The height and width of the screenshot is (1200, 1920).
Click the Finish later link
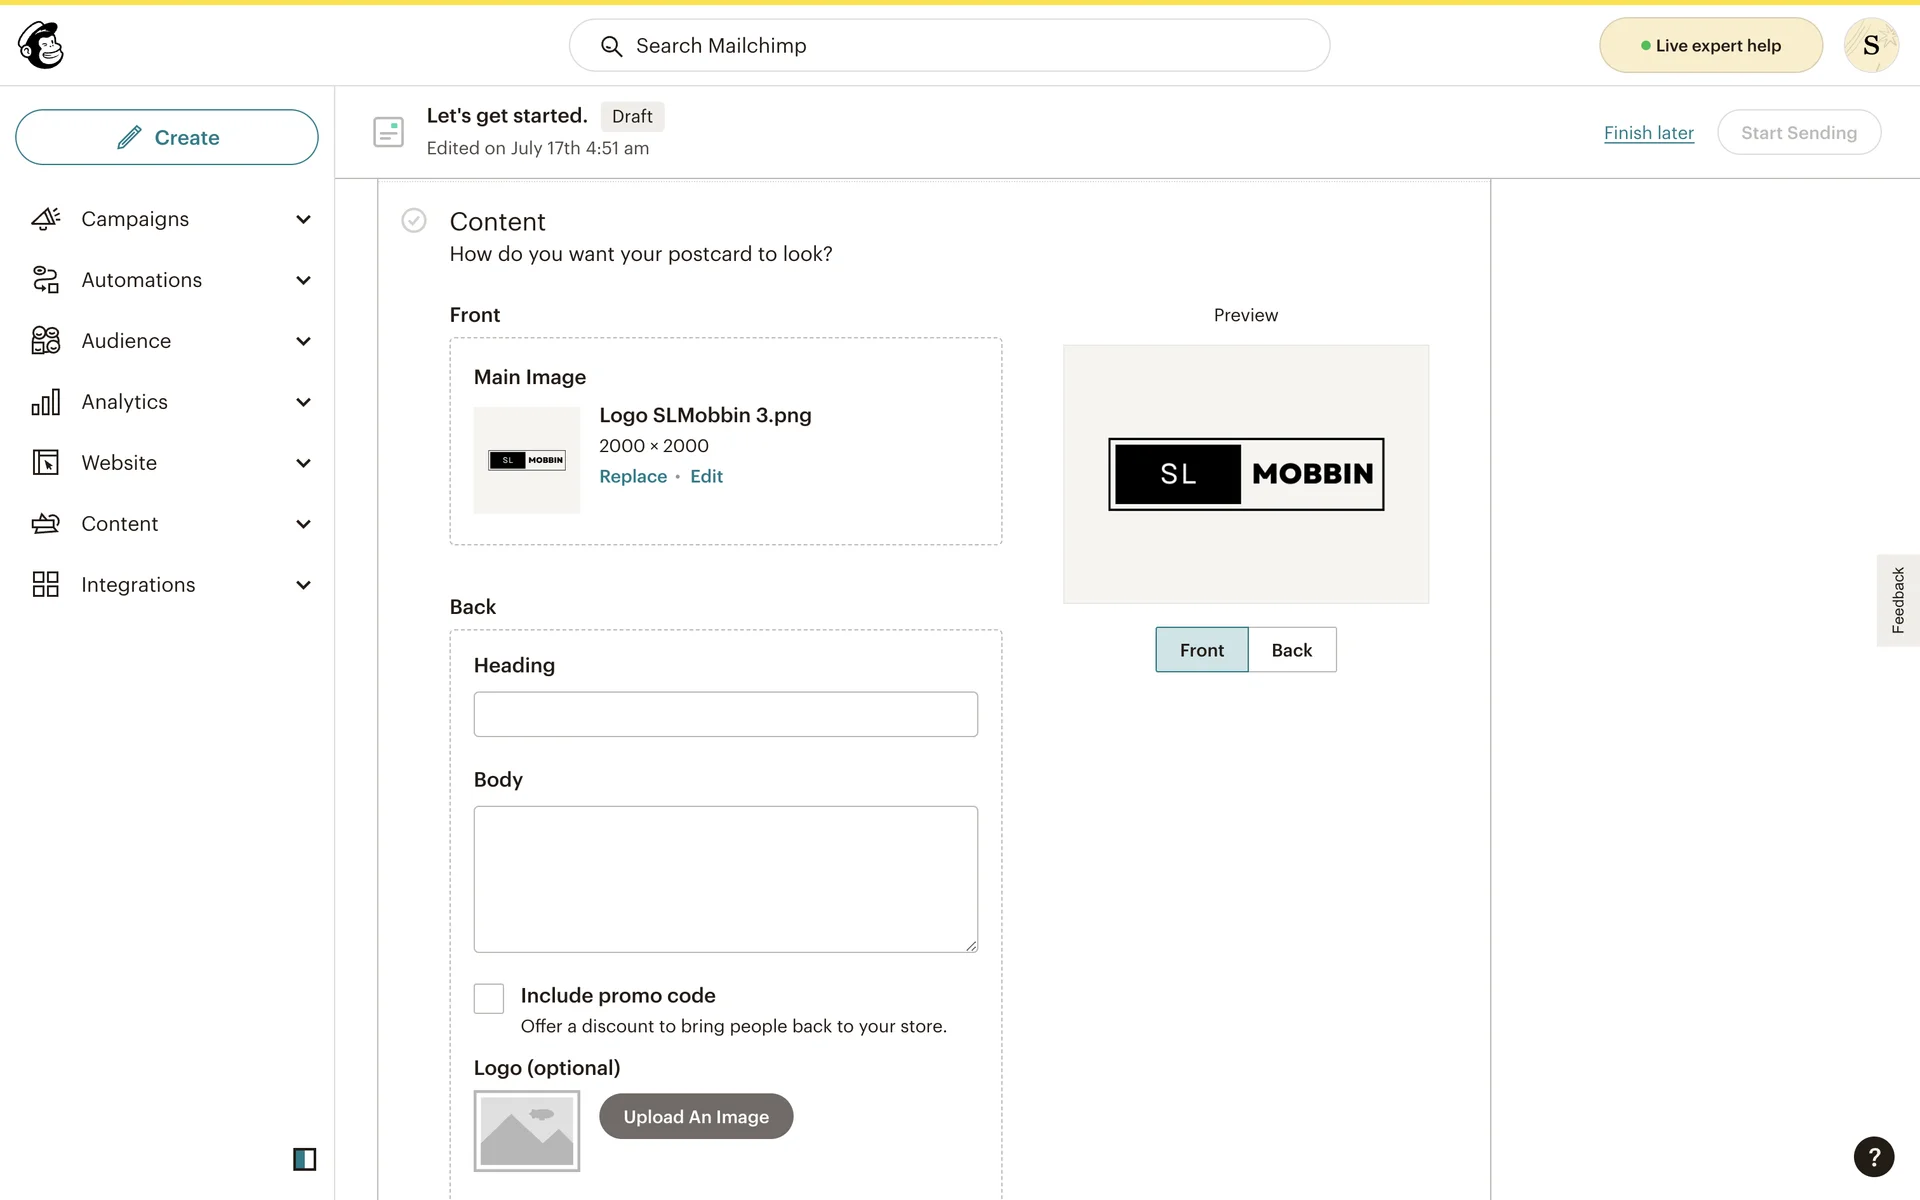coord(1648,133)
